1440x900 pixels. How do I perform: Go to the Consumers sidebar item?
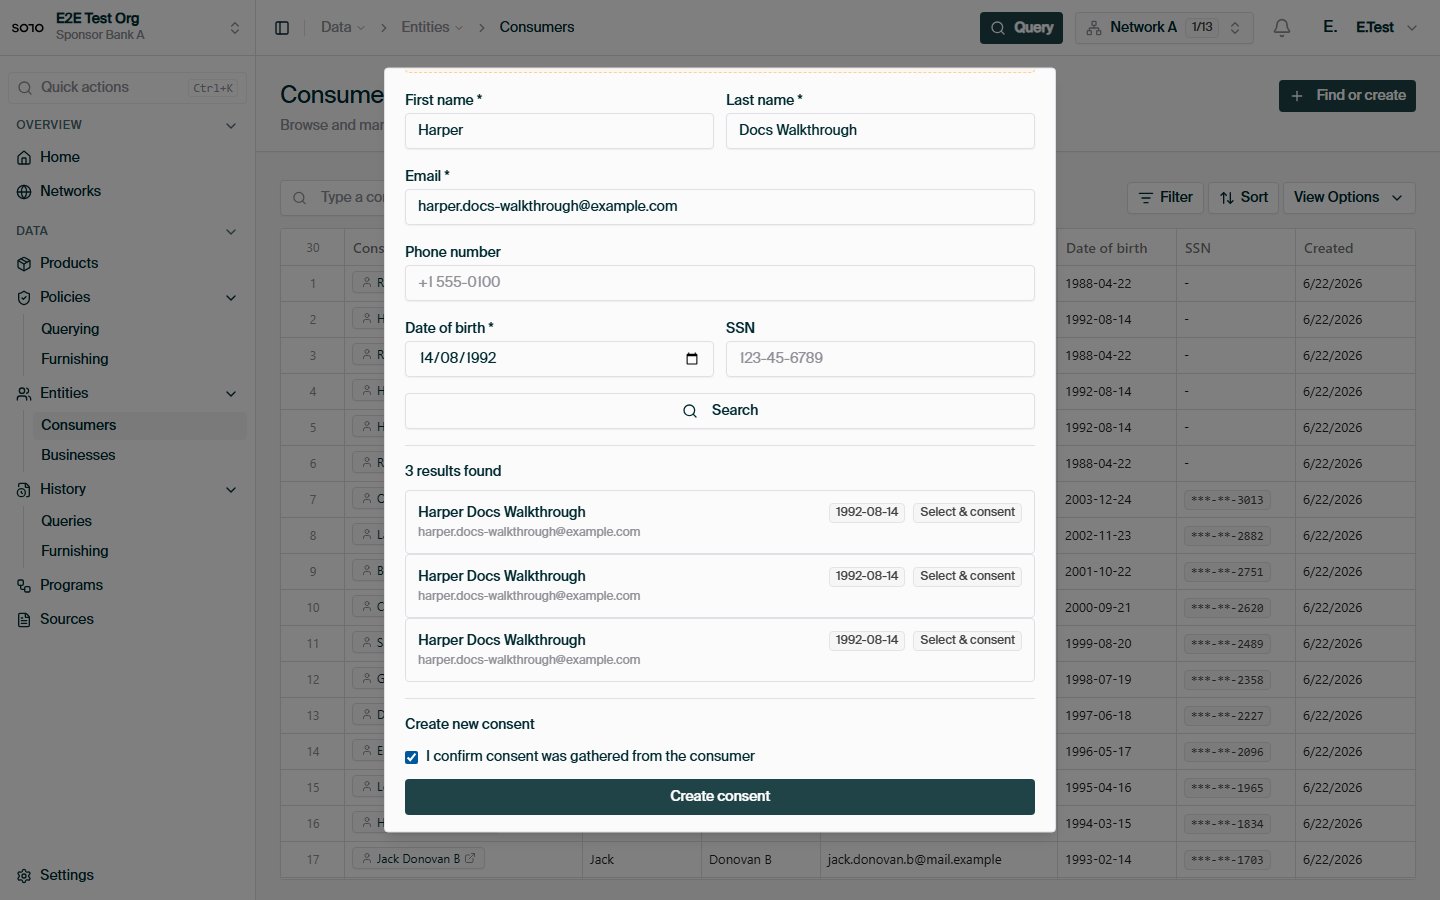pos(140,425)
